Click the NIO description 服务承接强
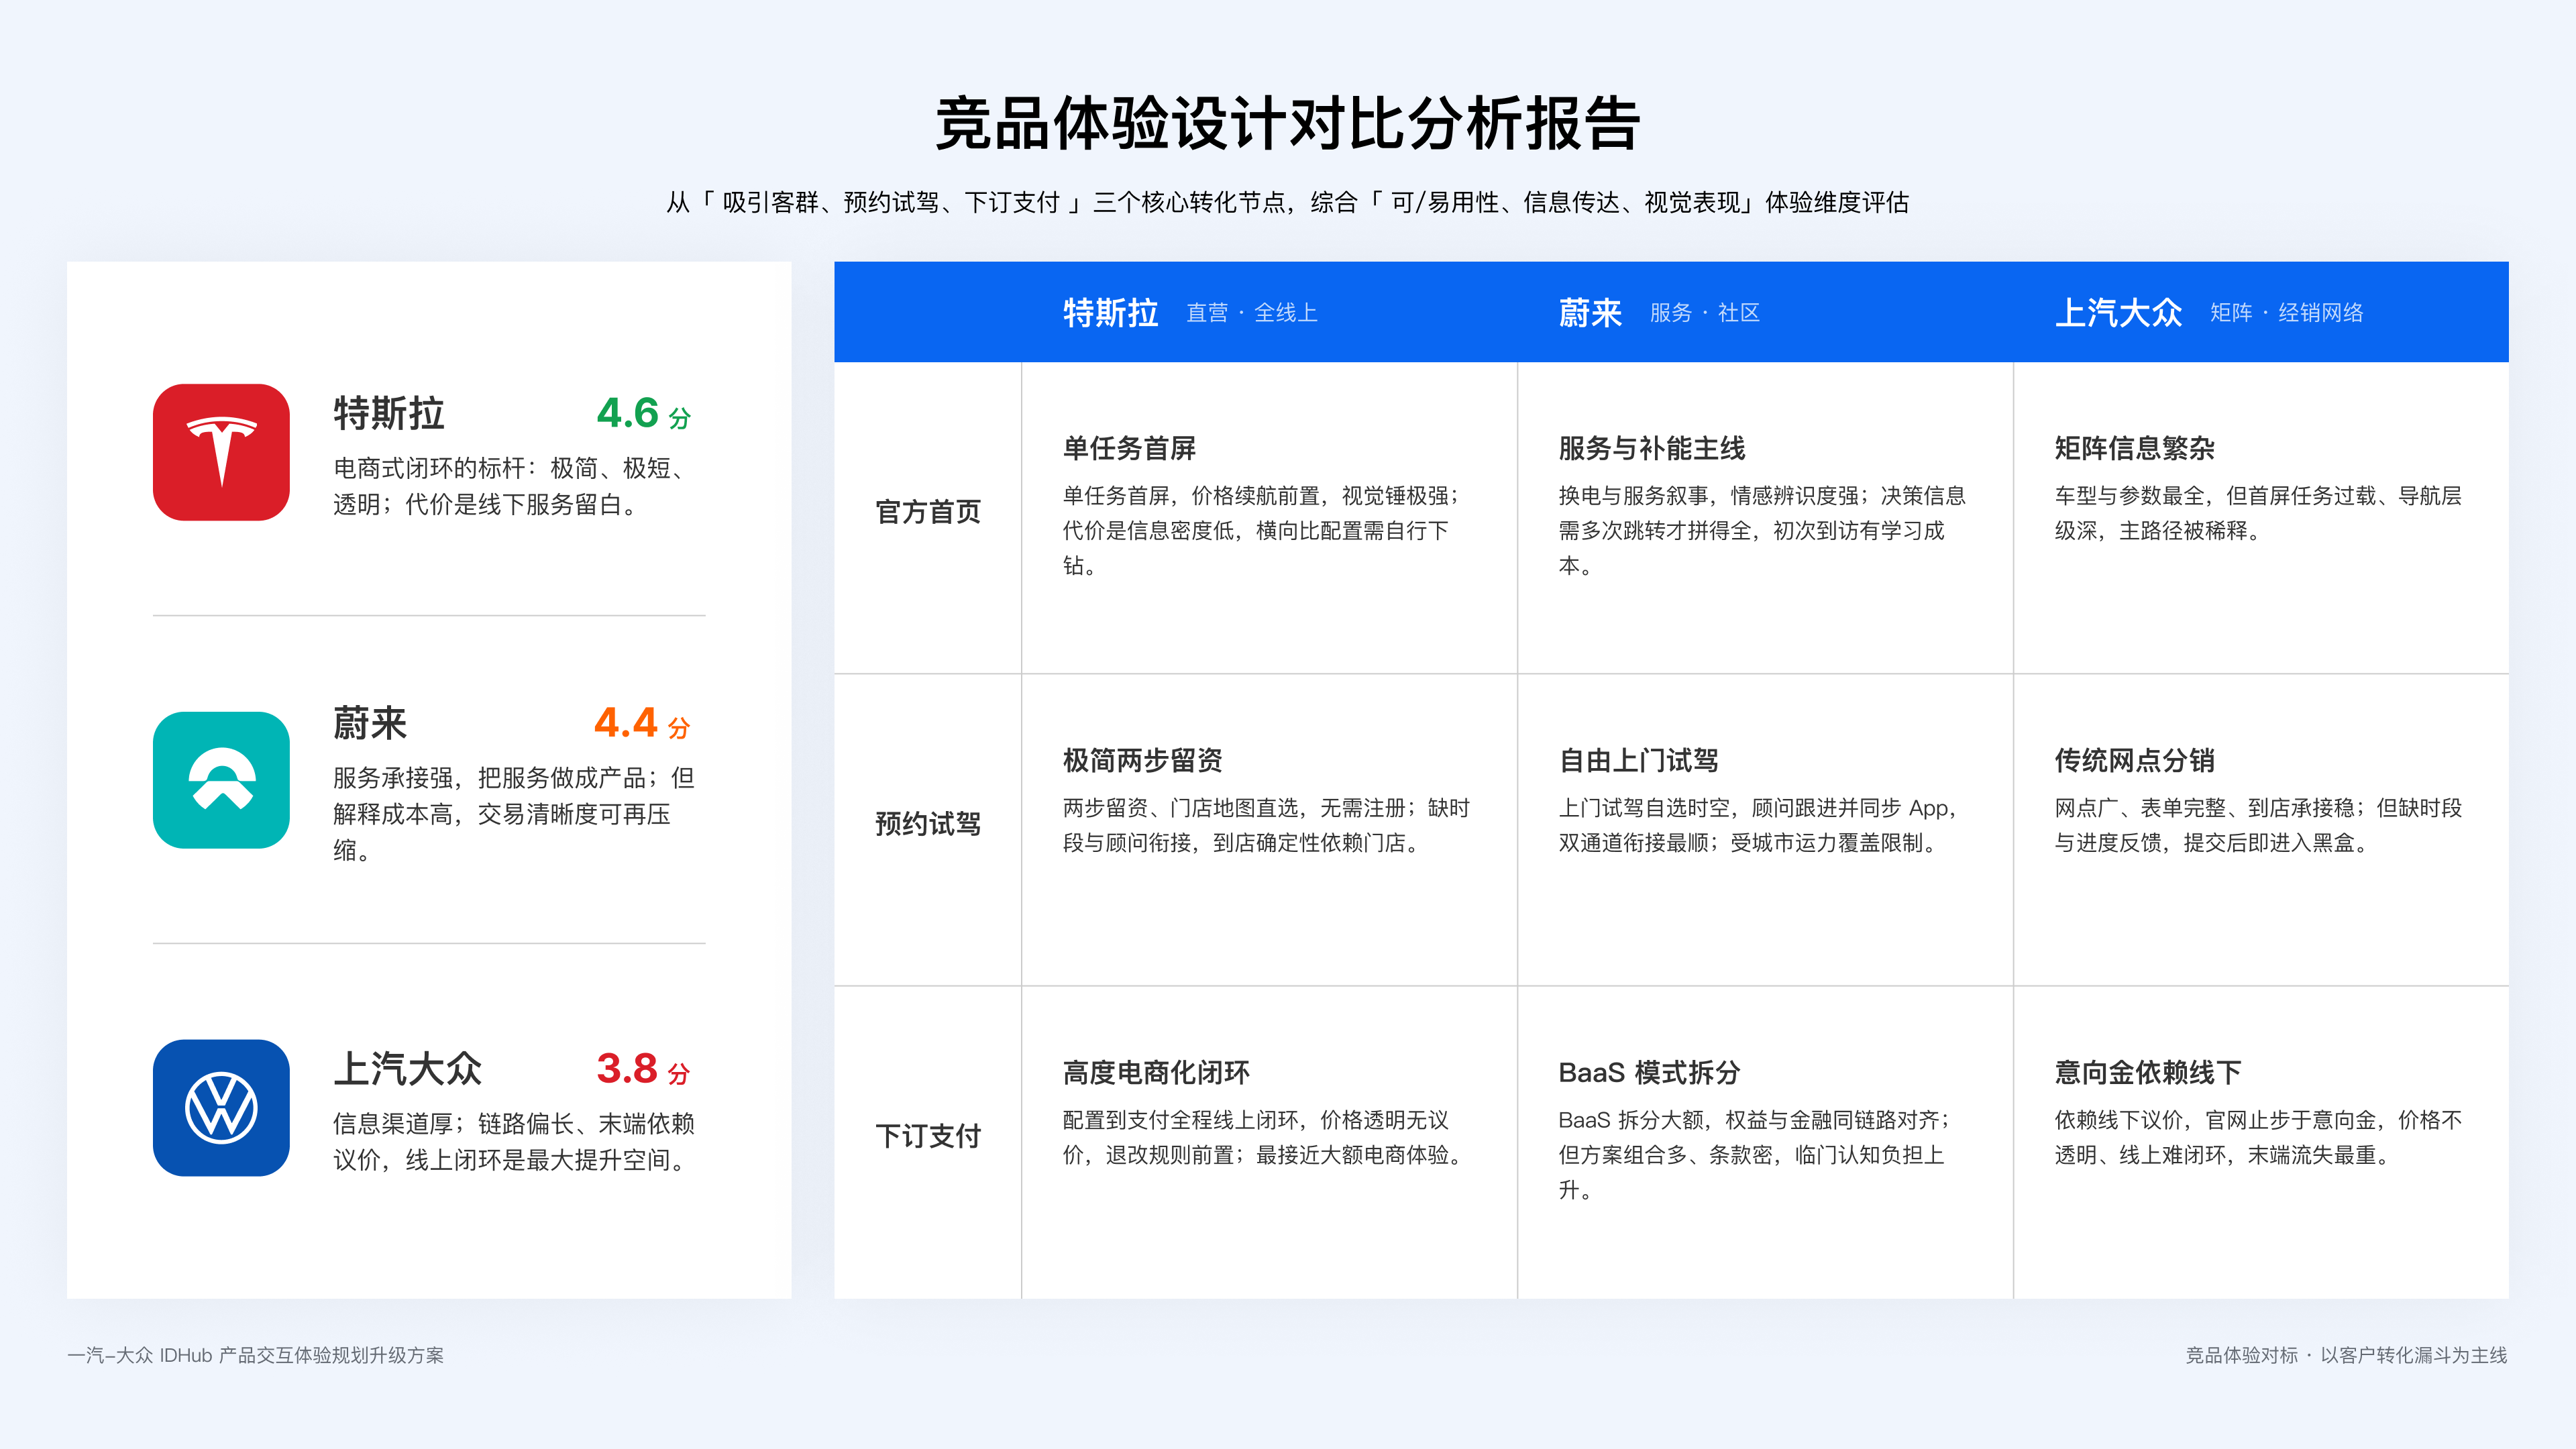 [x=514, y=814]
